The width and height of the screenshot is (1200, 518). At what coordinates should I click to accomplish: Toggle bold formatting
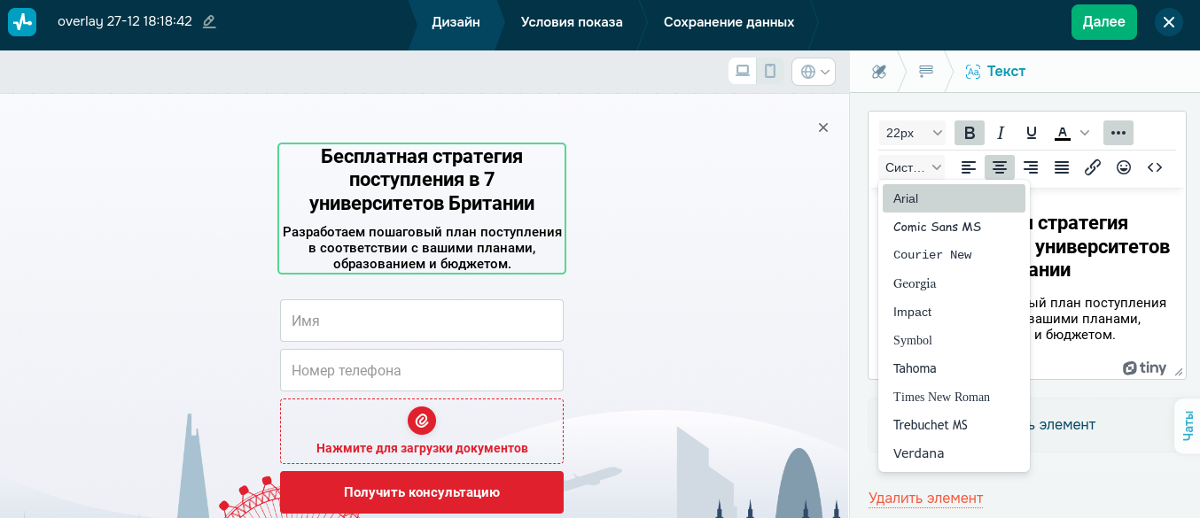tap(969, 133)
